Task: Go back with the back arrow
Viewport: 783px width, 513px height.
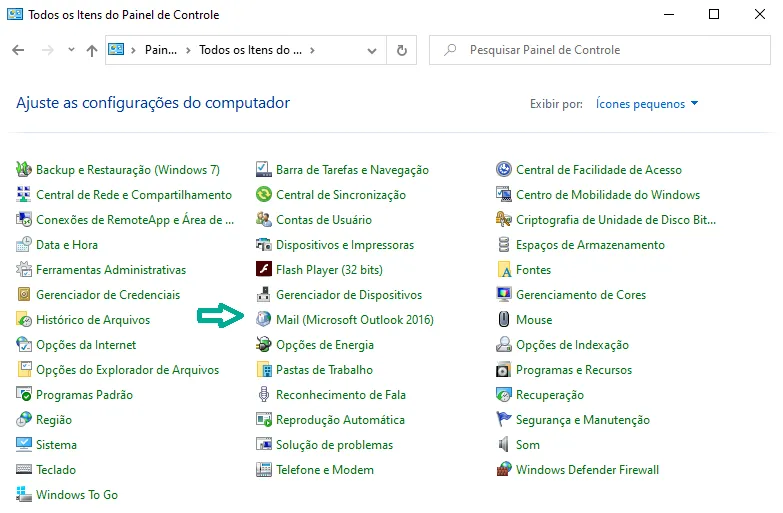Action: [18, 50]
